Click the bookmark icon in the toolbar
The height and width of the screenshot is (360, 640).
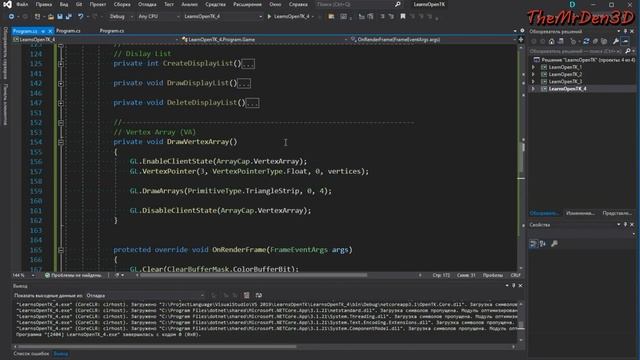403,16
